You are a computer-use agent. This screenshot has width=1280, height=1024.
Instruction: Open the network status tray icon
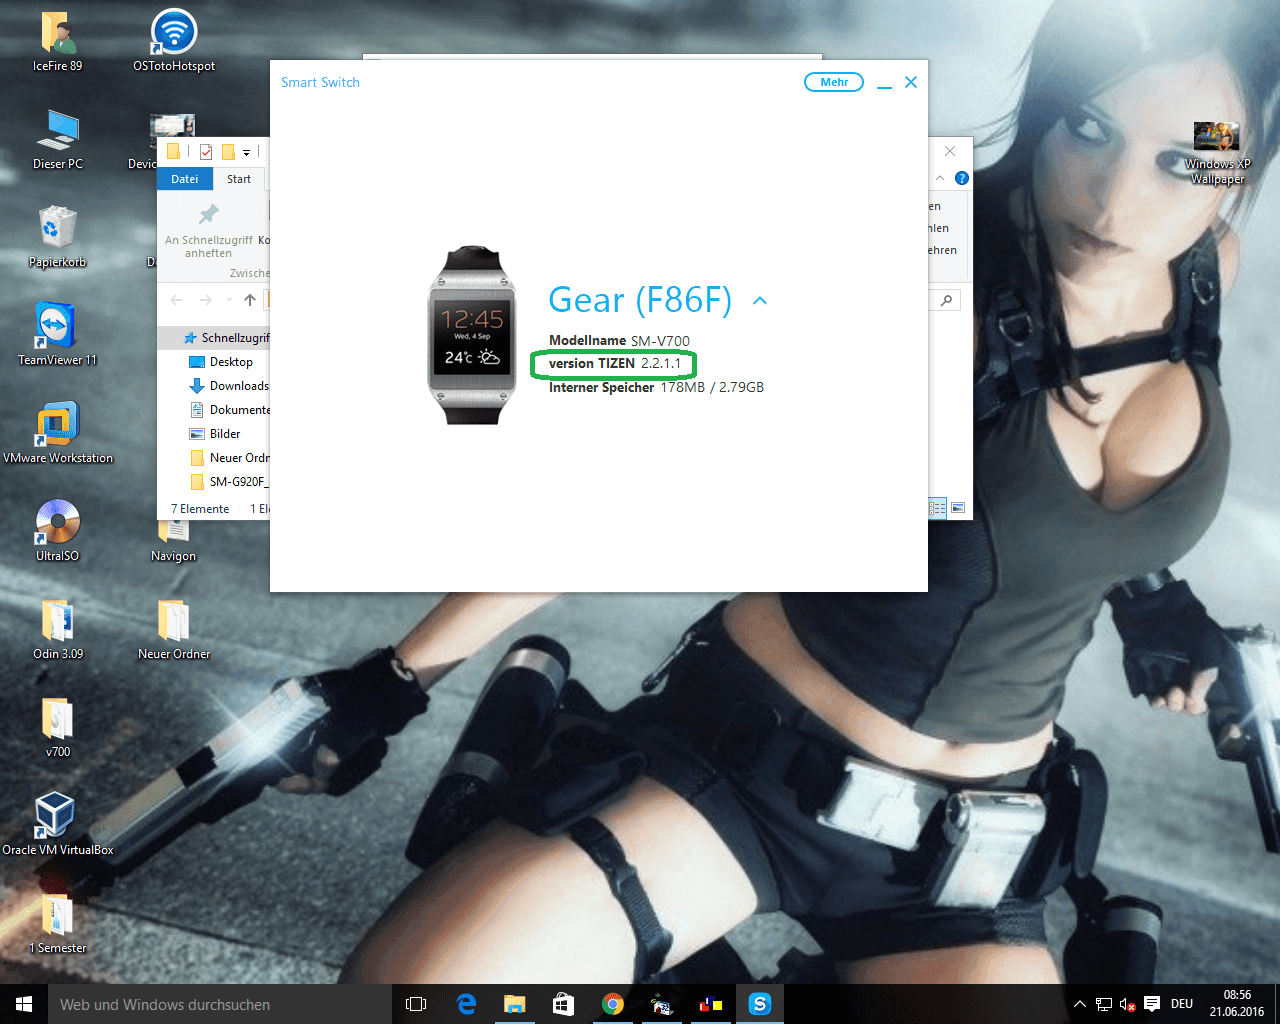[1104, 1004]
